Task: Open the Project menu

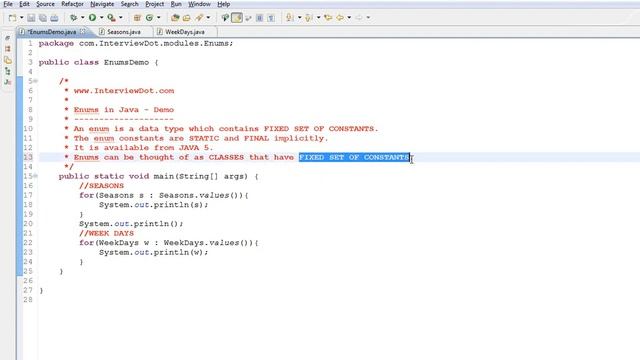Action: pyautogui.click(x=155, y=4)
